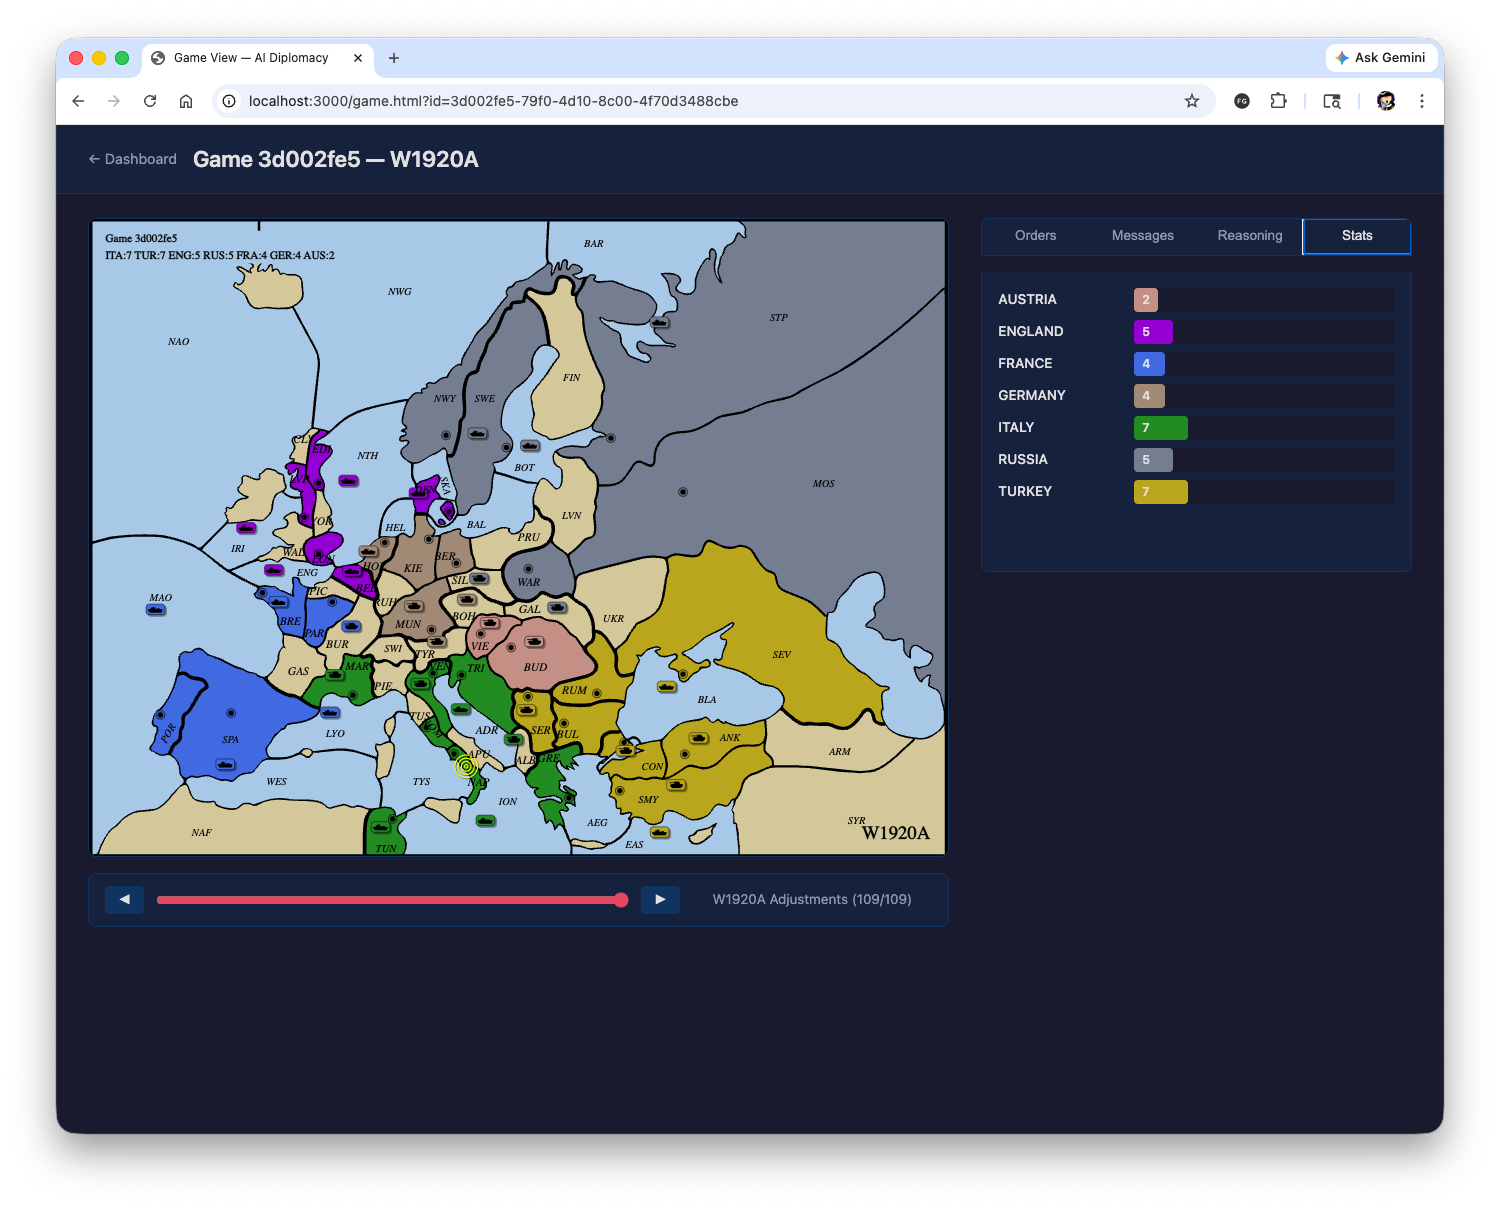Show the Reasoning tab
The width and height of the screenshot is (1500, 1208).
1249,236
